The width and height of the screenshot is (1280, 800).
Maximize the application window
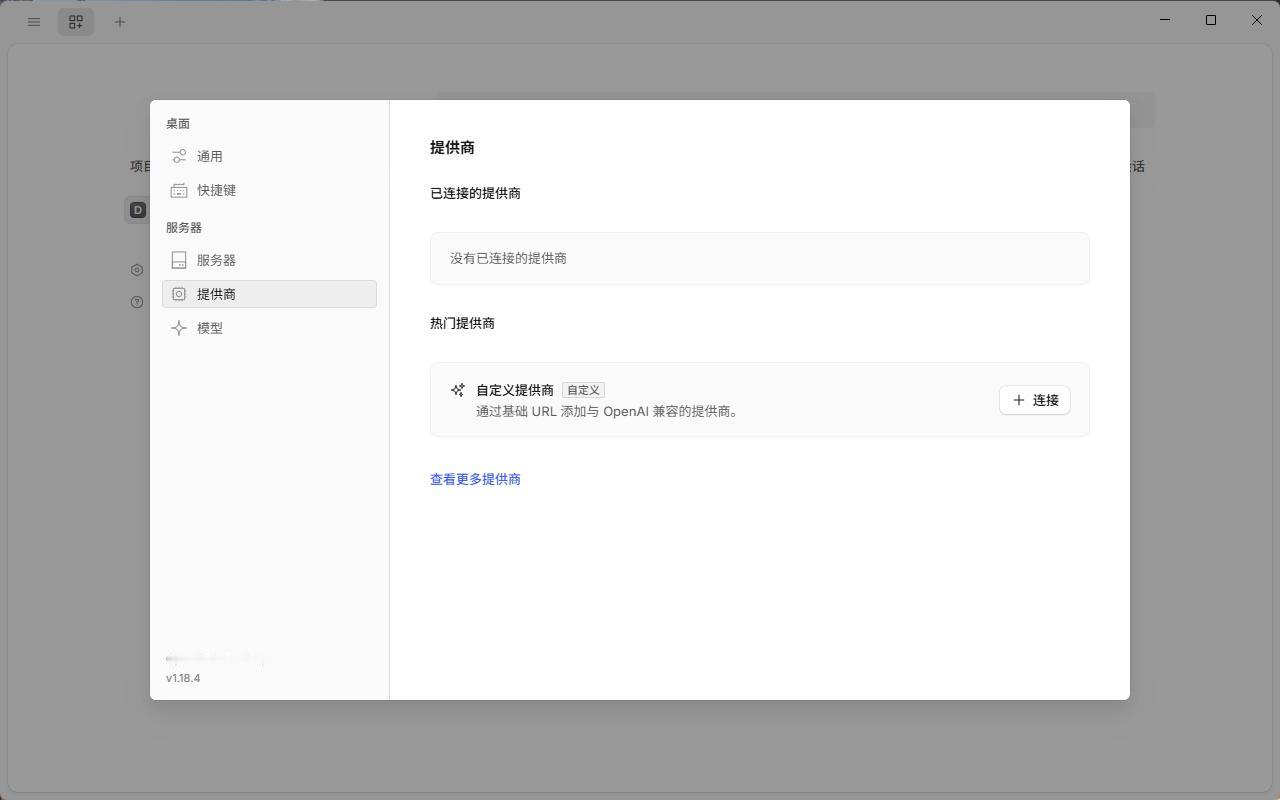1211,20
